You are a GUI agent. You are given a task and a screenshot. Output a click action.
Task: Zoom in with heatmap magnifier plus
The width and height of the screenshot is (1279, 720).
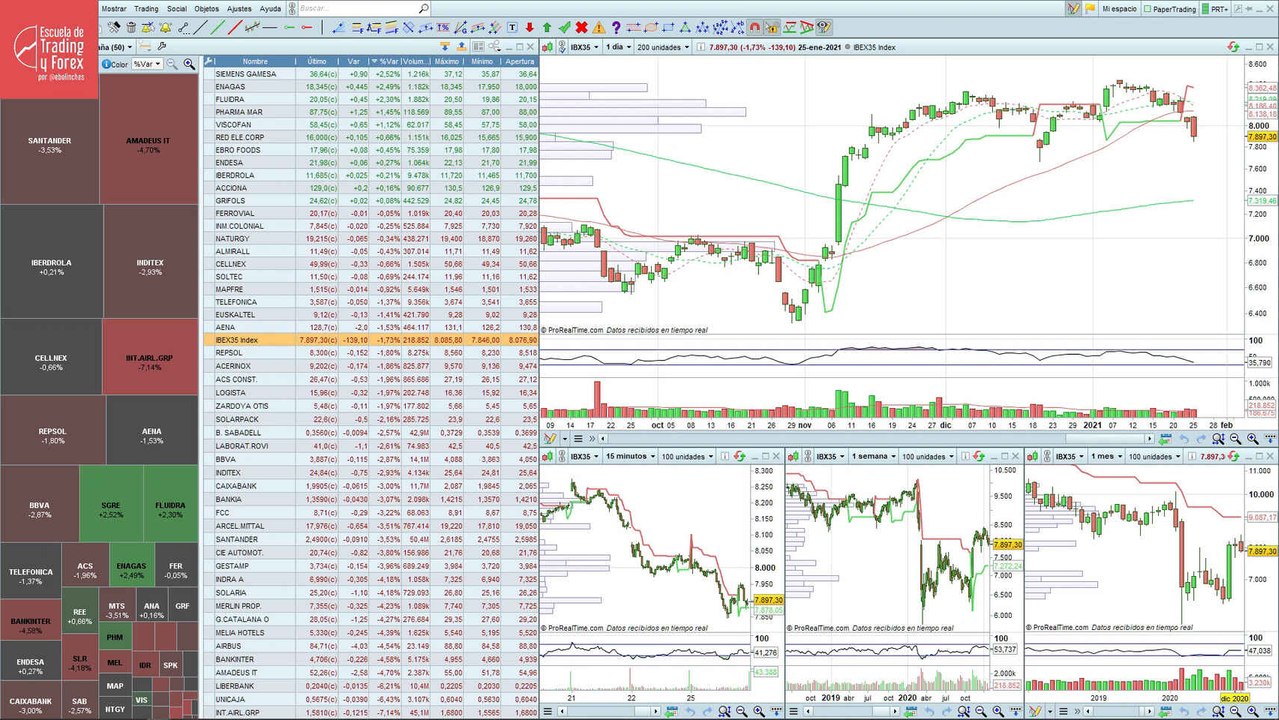point(189,64)
